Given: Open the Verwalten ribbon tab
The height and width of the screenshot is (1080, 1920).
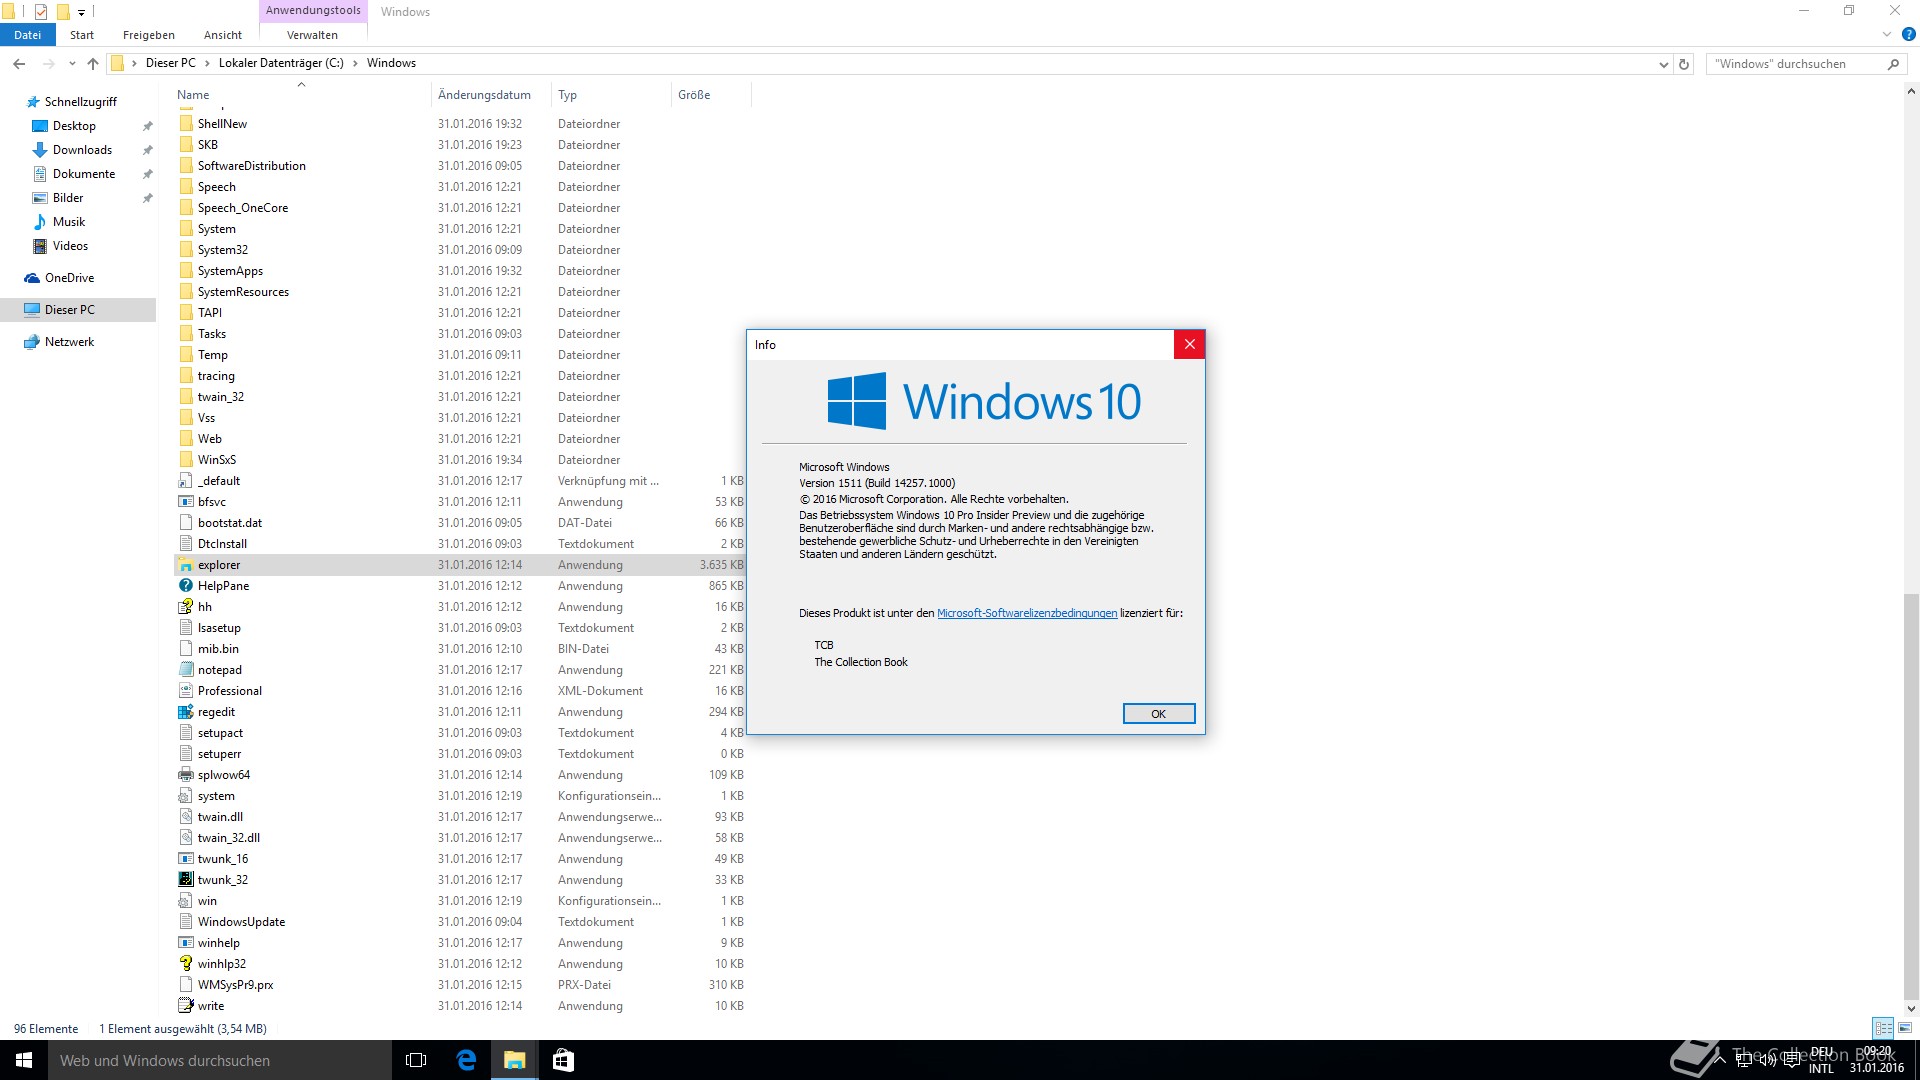Looking at the screenshot, I should tap(312, 35).
